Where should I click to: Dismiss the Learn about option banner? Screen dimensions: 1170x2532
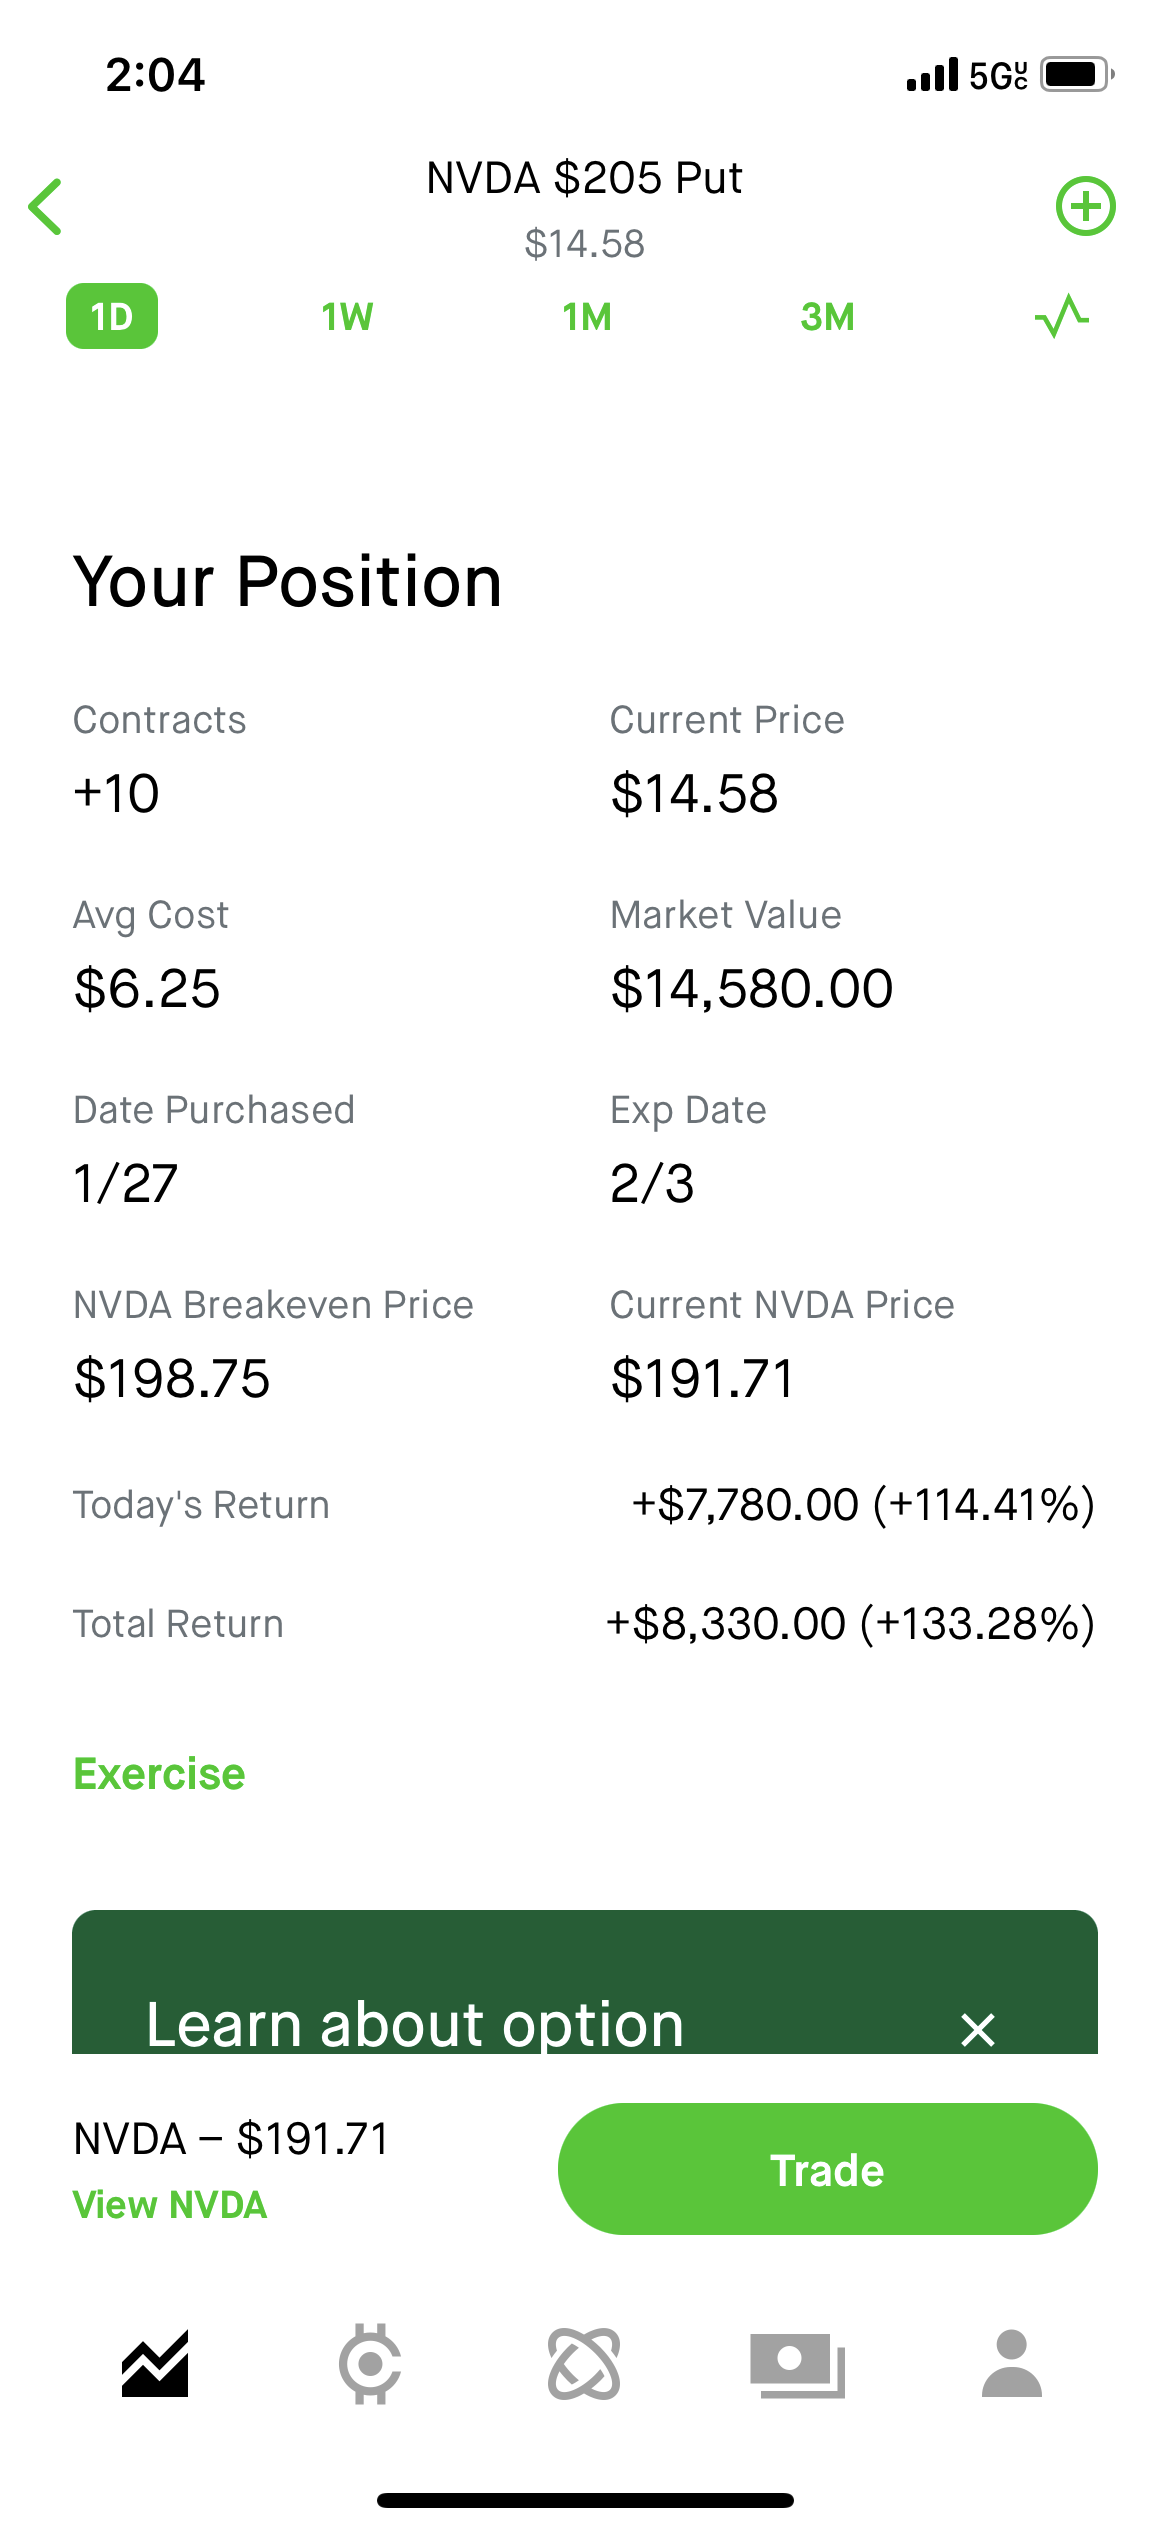pos(977,2030)
